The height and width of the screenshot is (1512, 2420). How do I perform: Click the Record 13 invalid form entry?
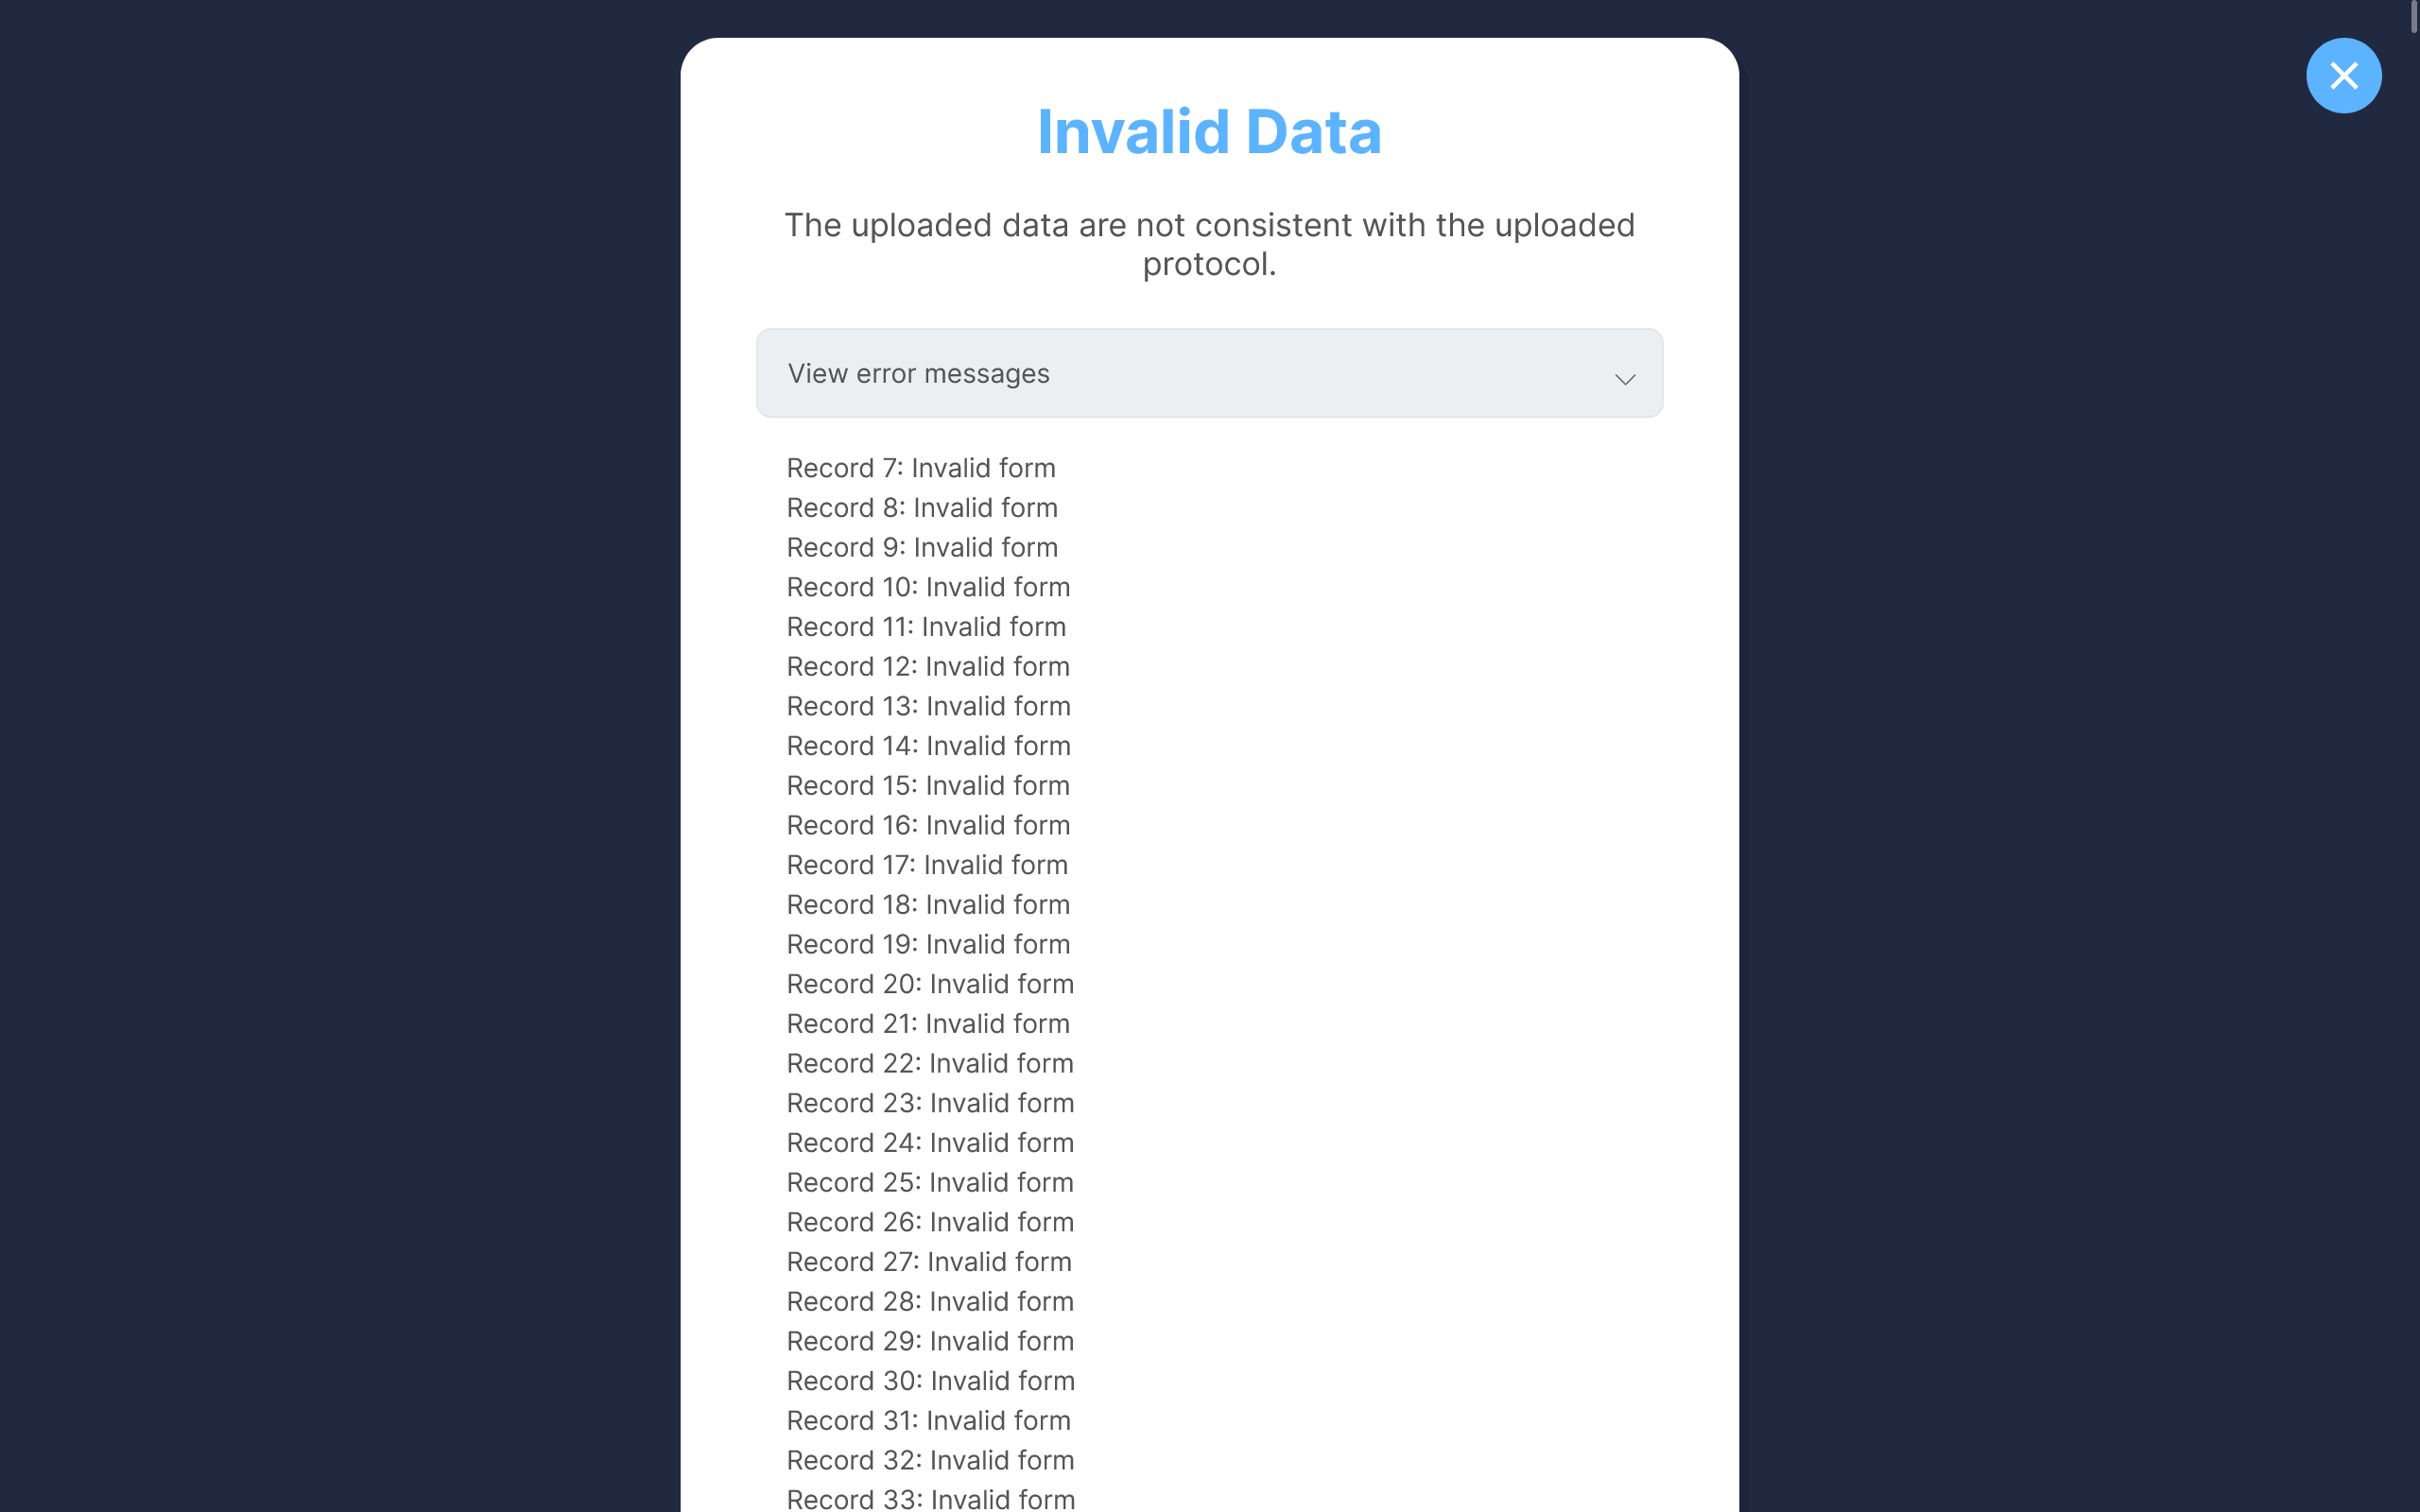928,706
